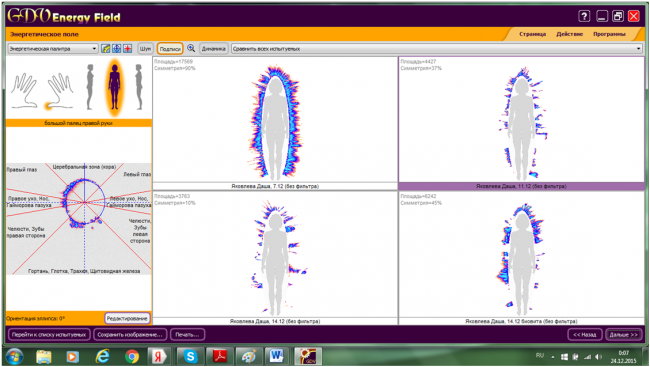Click the Гортань, Глотка, Трахея, Щитовидная железа label
This screenshot has height=367, width=650.
[84, 271]
